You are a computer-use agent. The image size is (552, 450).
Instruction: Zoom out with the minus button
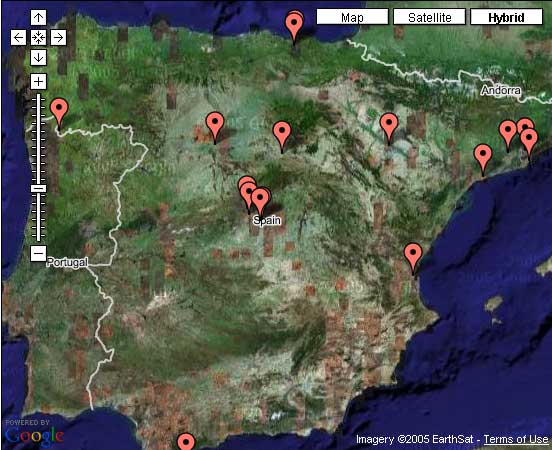coord(38,253)
